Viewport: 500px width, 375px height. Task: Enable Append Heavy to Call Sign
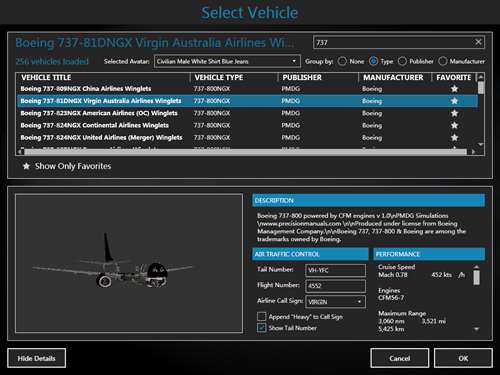point(262,316)
